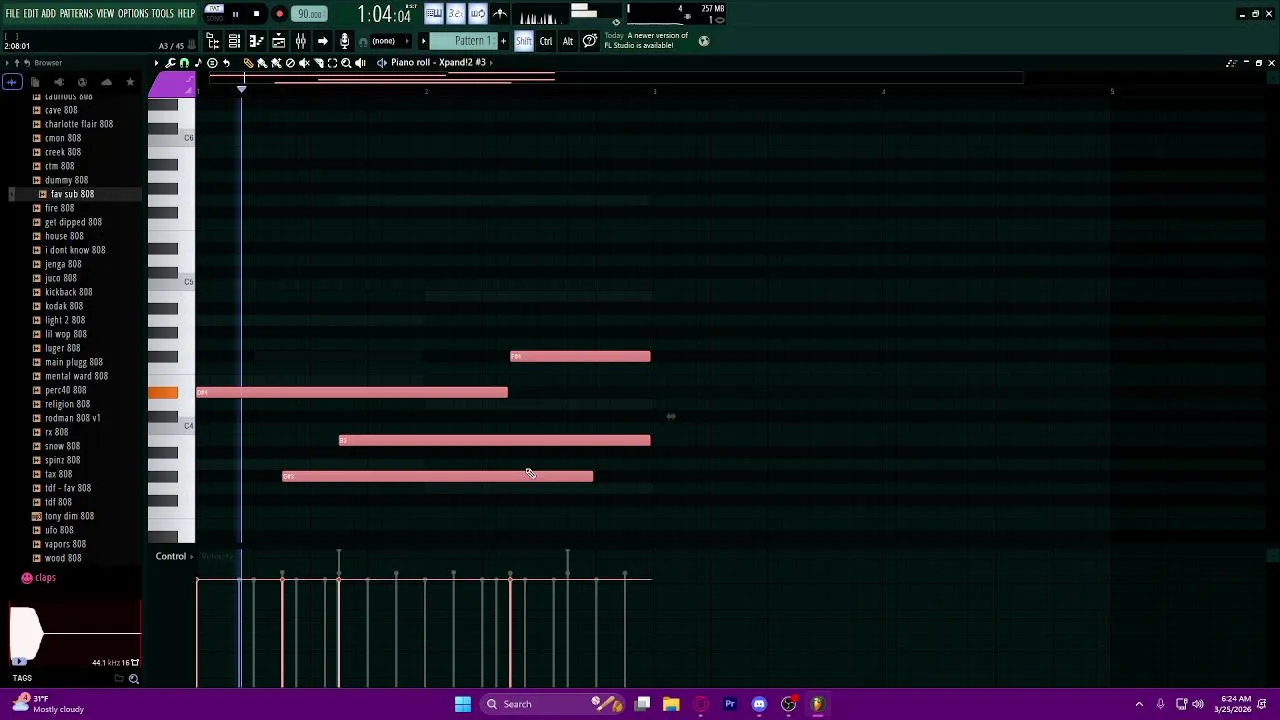Toggle the Alt key button
This screenshot has width=1280, height=720.
point(568,41)
